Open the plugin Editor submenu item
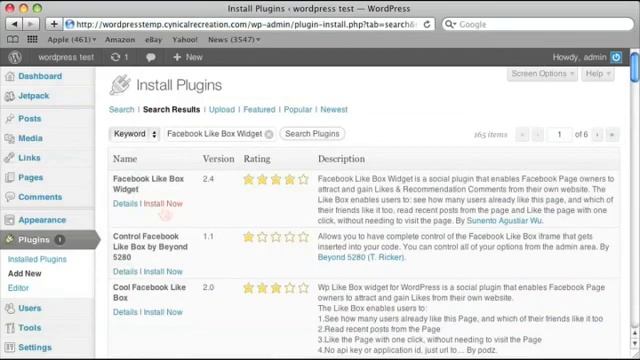 18,288
